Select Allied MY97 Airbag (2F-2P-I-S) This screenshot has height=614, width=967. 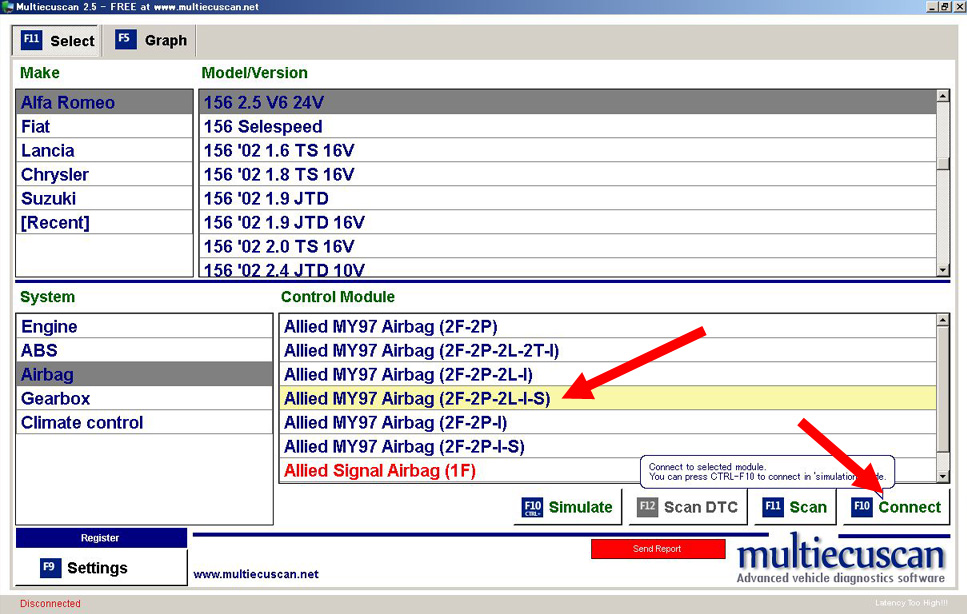[607, 446]
